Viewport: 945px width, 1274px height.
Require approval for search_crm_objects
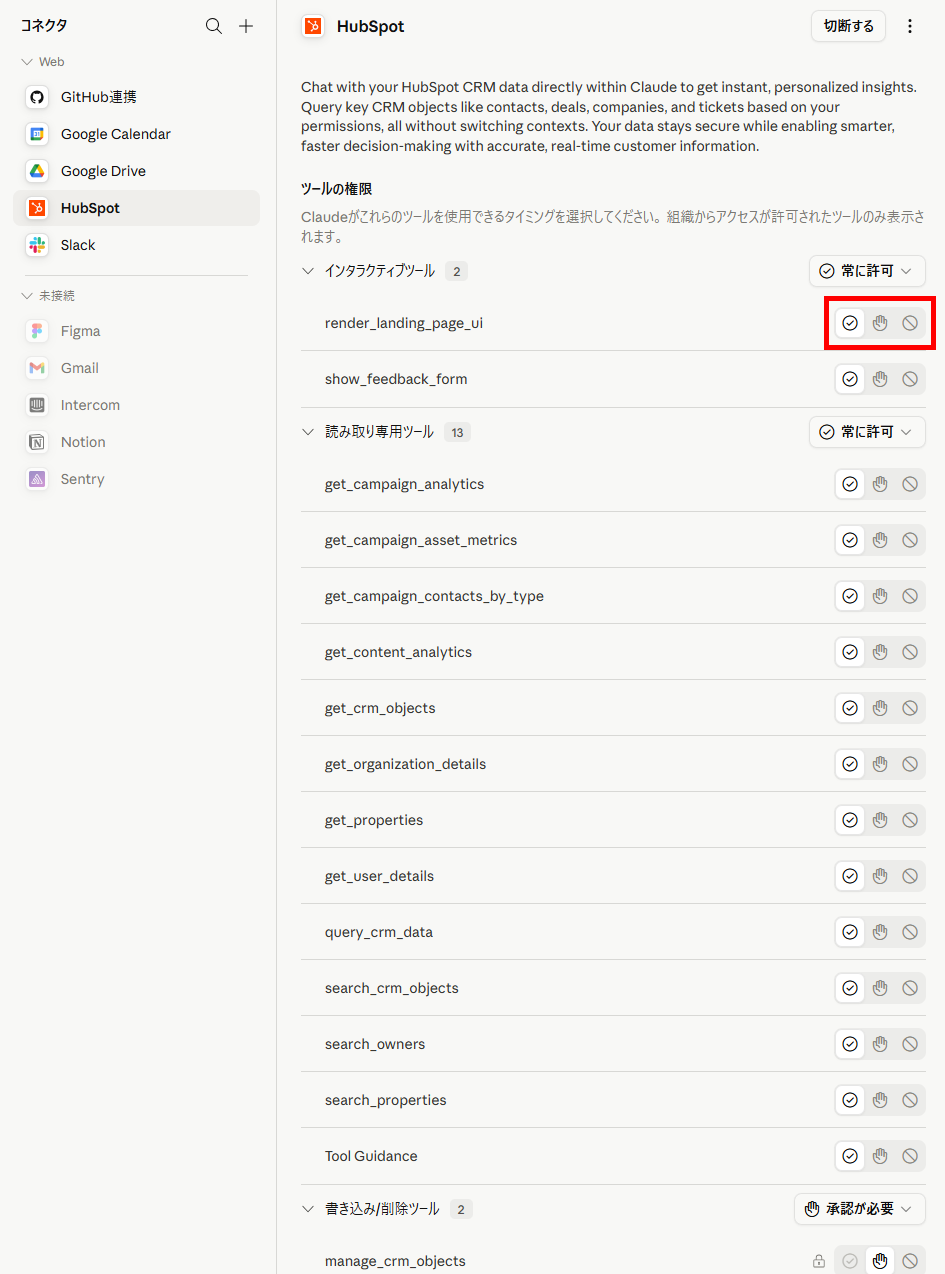click(880, 988)
